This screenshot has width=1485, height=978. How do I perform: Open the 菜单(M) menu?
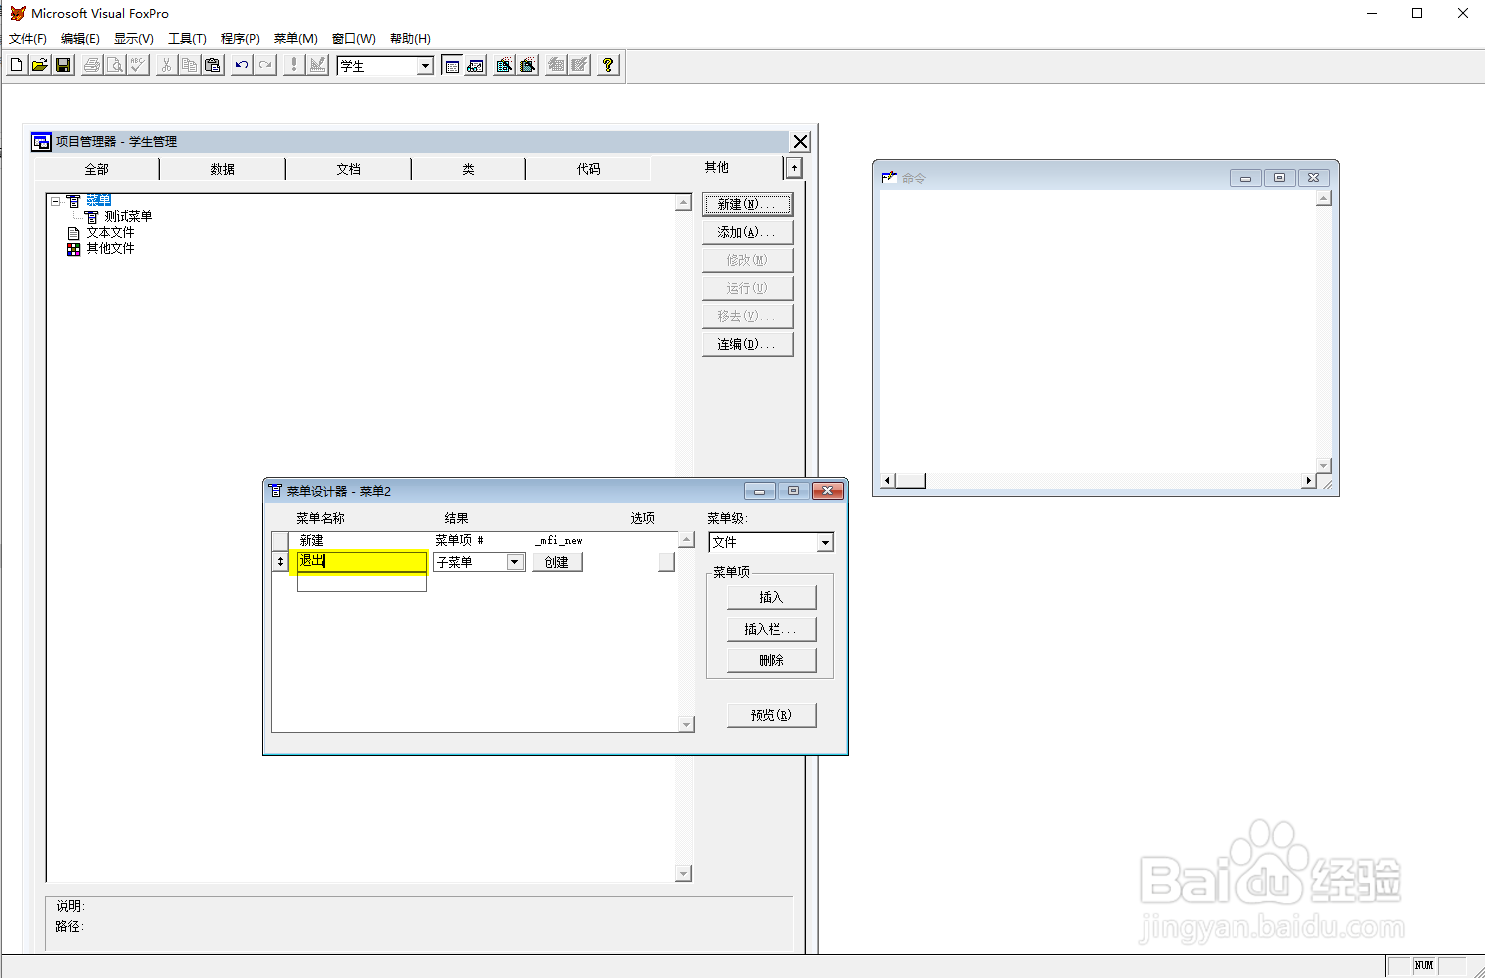296,39
